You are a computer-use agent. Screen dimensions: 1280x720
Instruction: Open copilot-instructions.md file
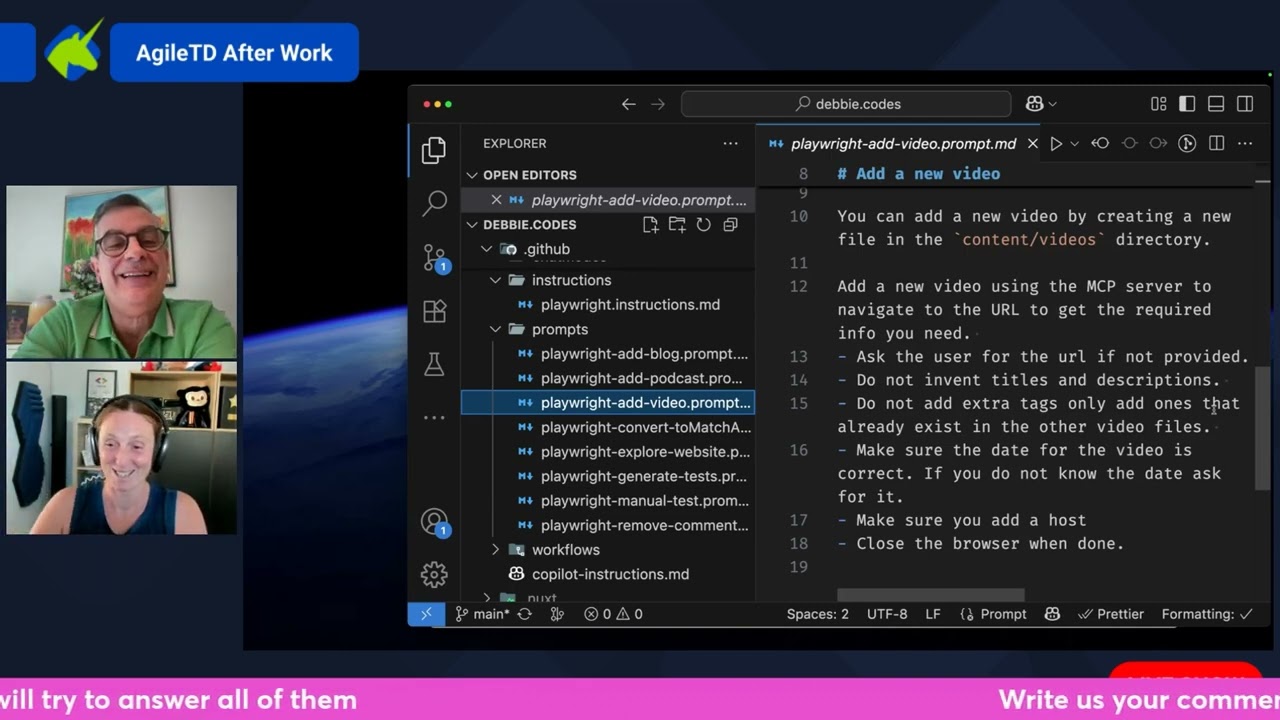[x=609, y=574]
